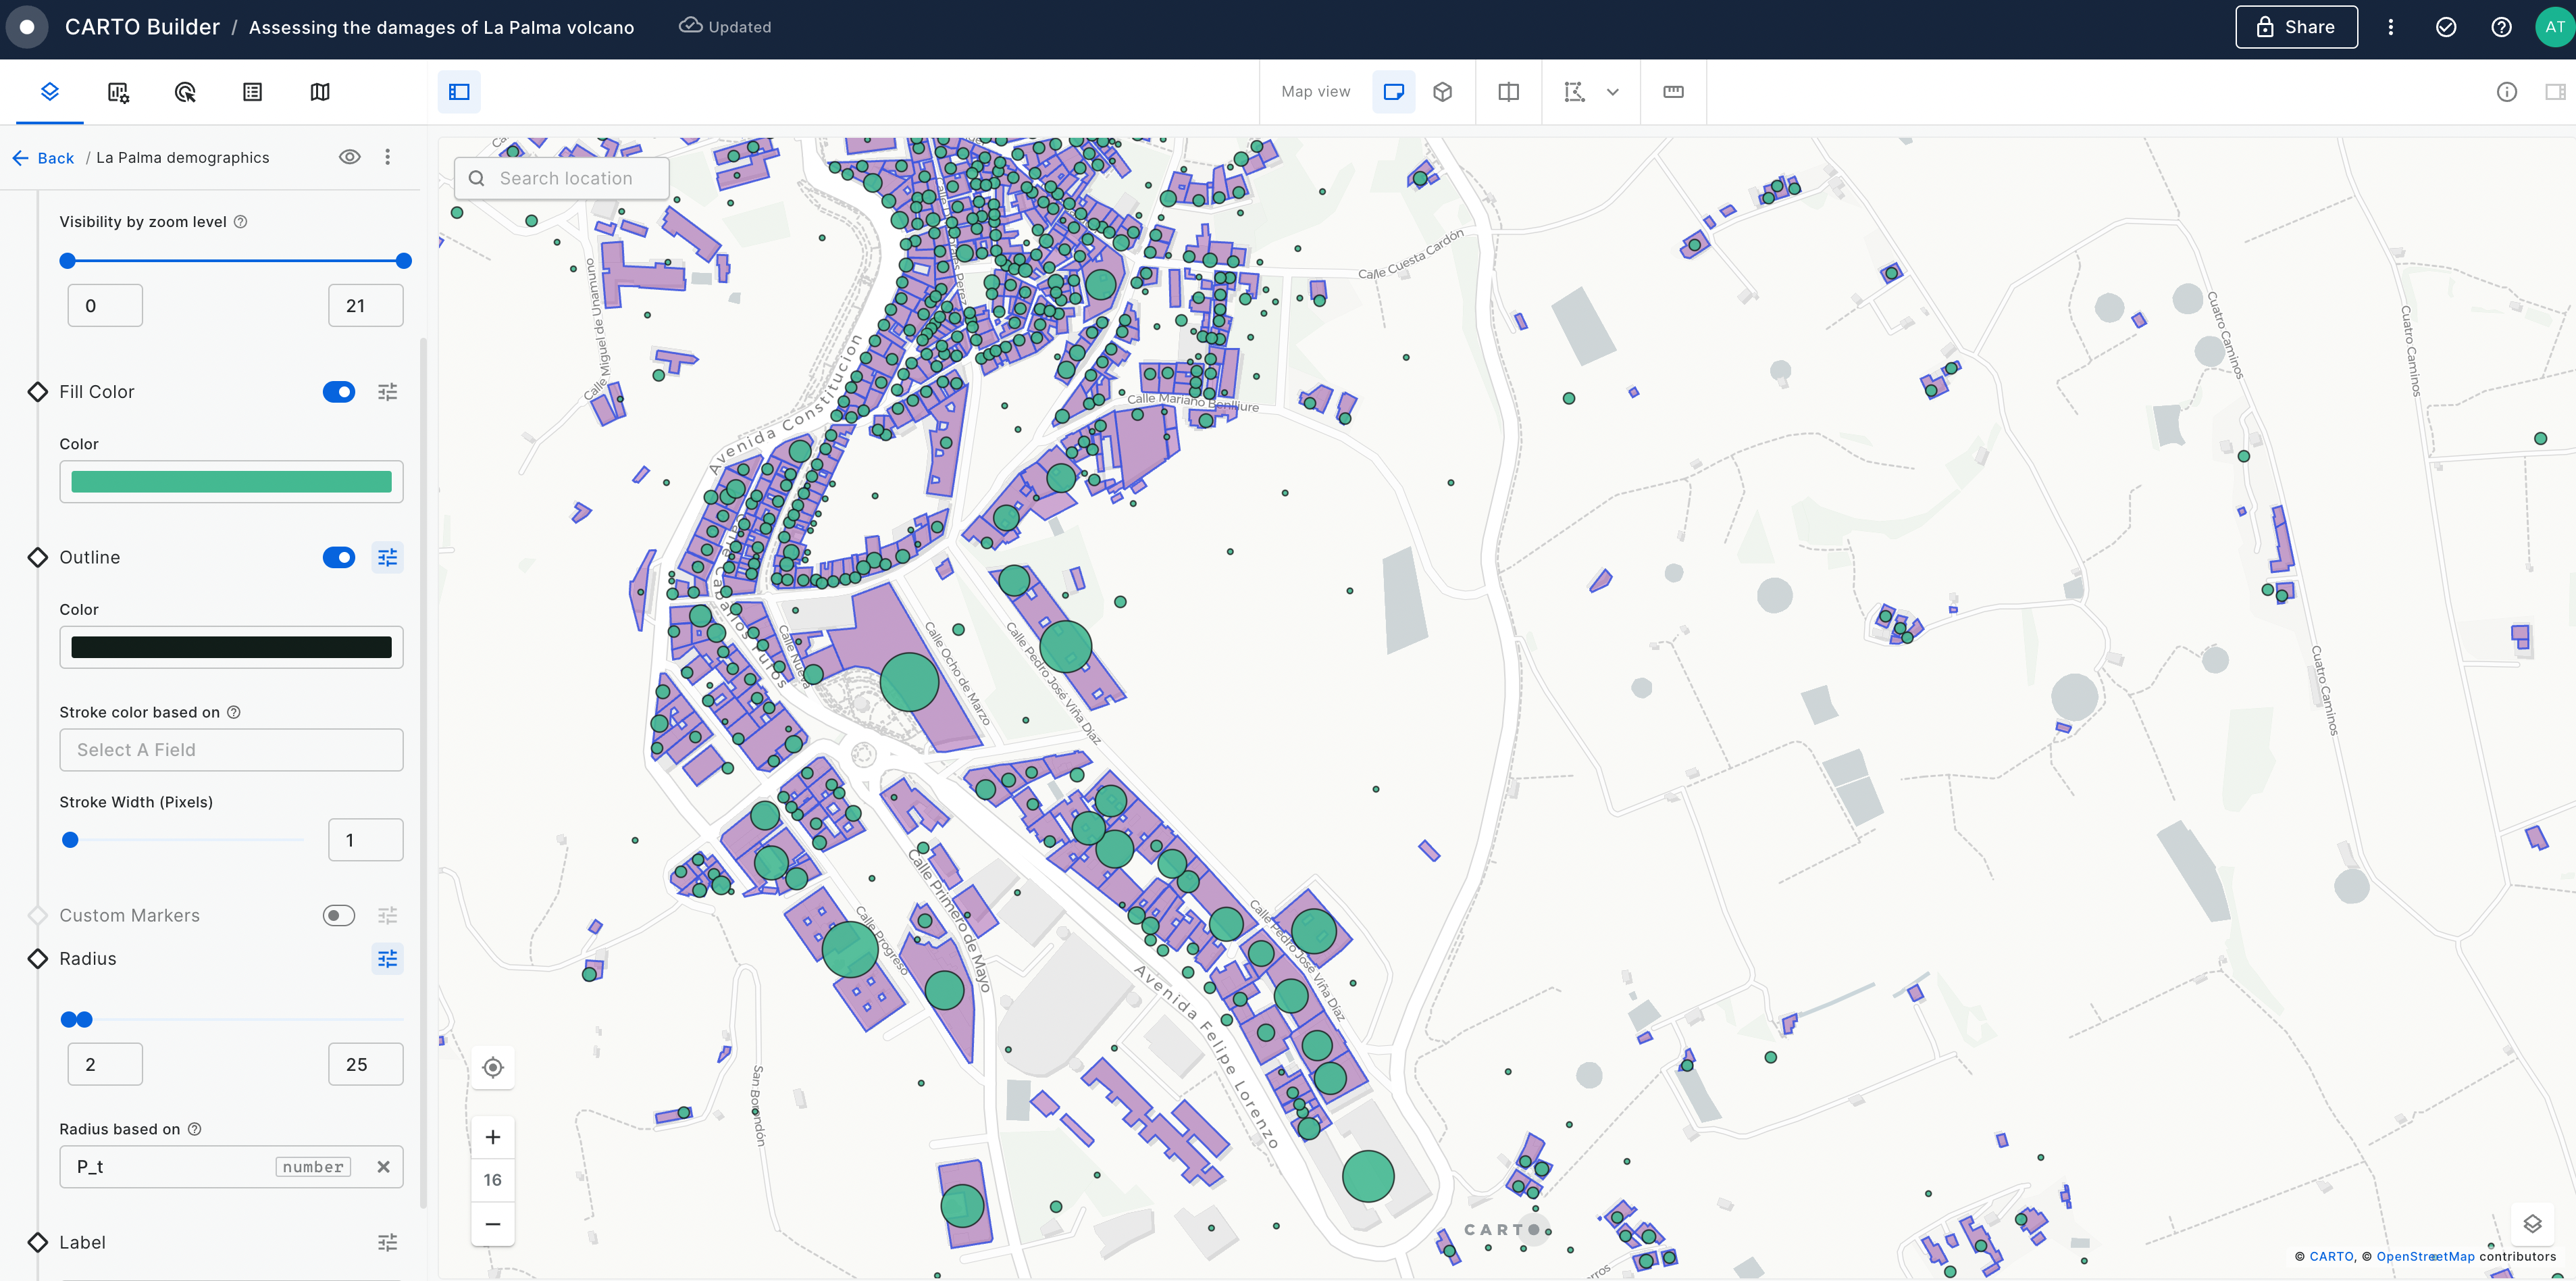This screenshot has height=1281, width=2576.
Task: Click the Share button
Action: coord(2296,27)
